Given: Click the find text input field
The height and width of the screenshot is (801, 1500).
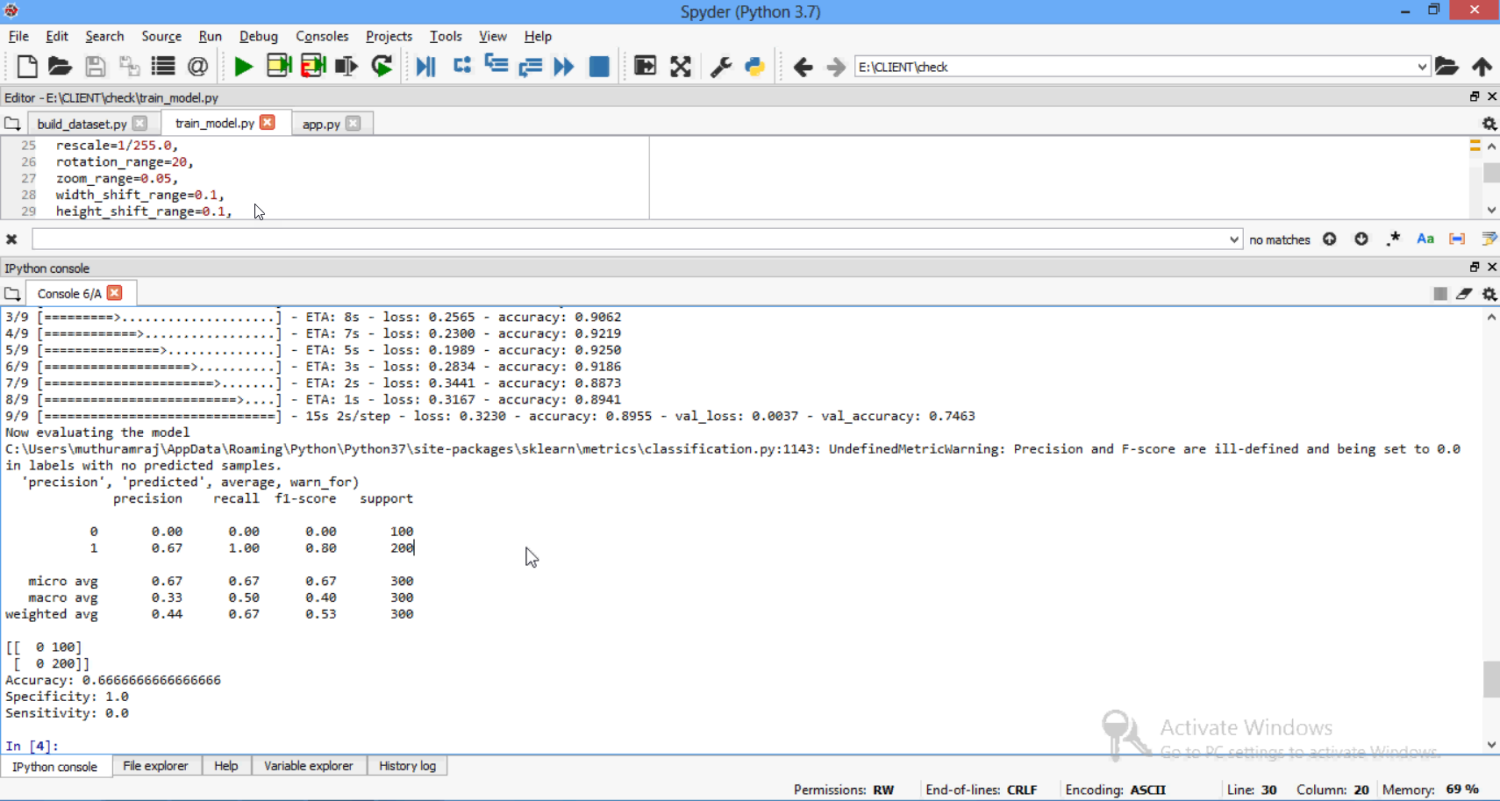Looking at the screenshot, I should 630,240.
